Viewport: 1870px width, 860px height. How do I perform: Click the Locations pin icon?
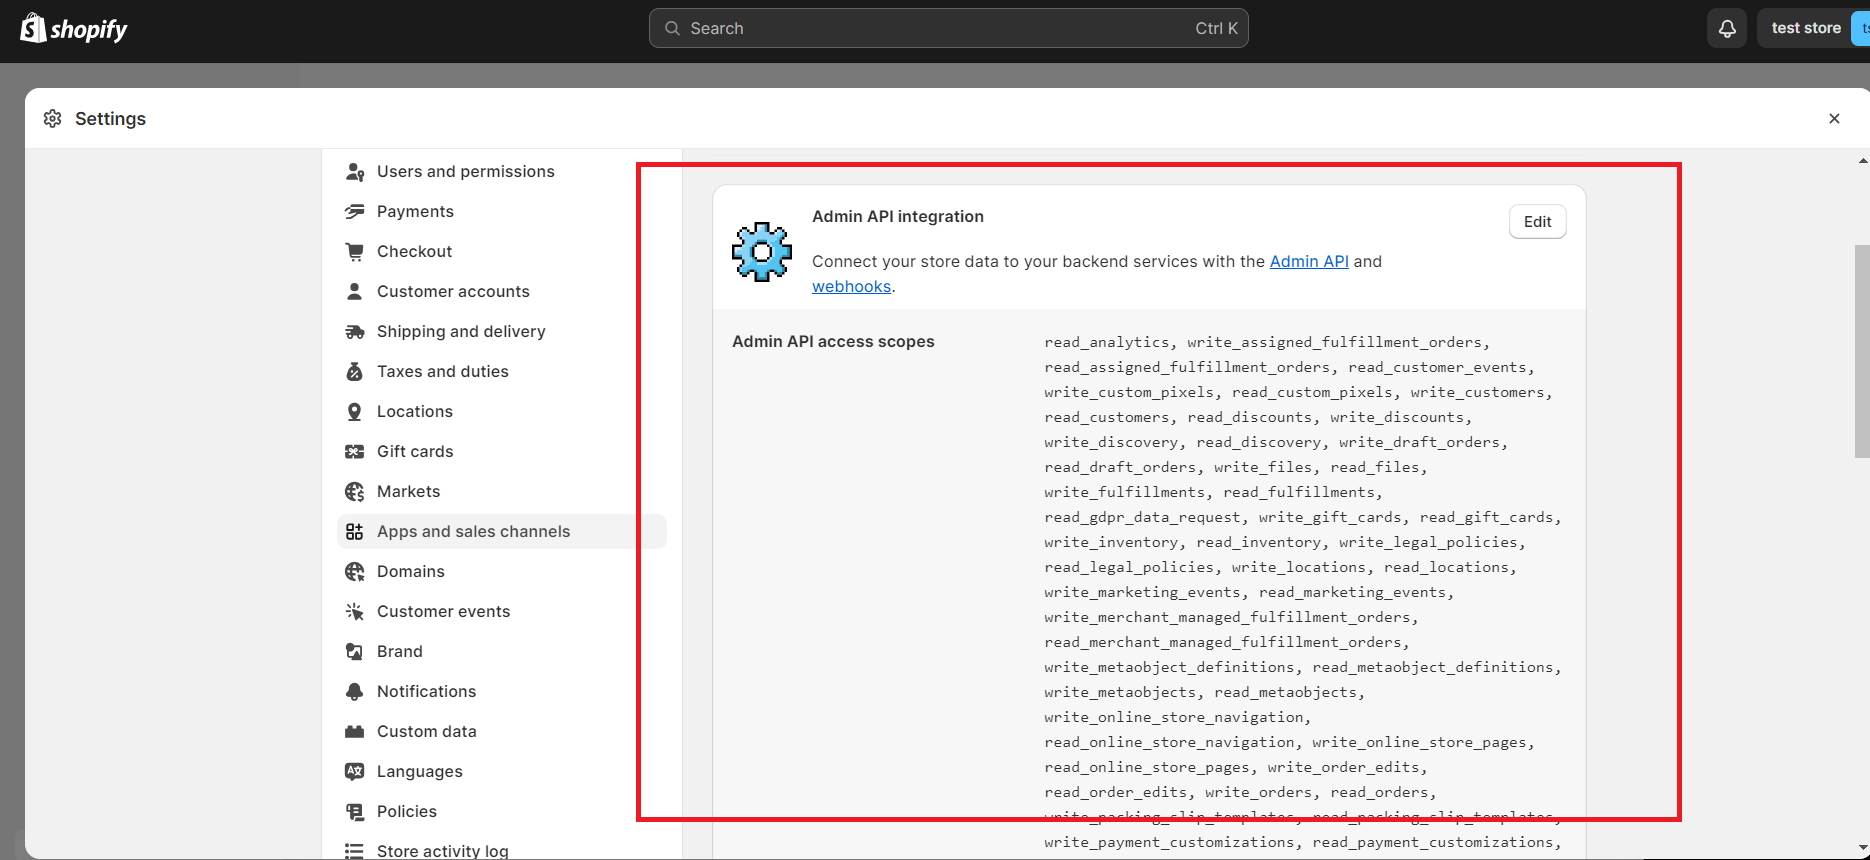point(354,412)
